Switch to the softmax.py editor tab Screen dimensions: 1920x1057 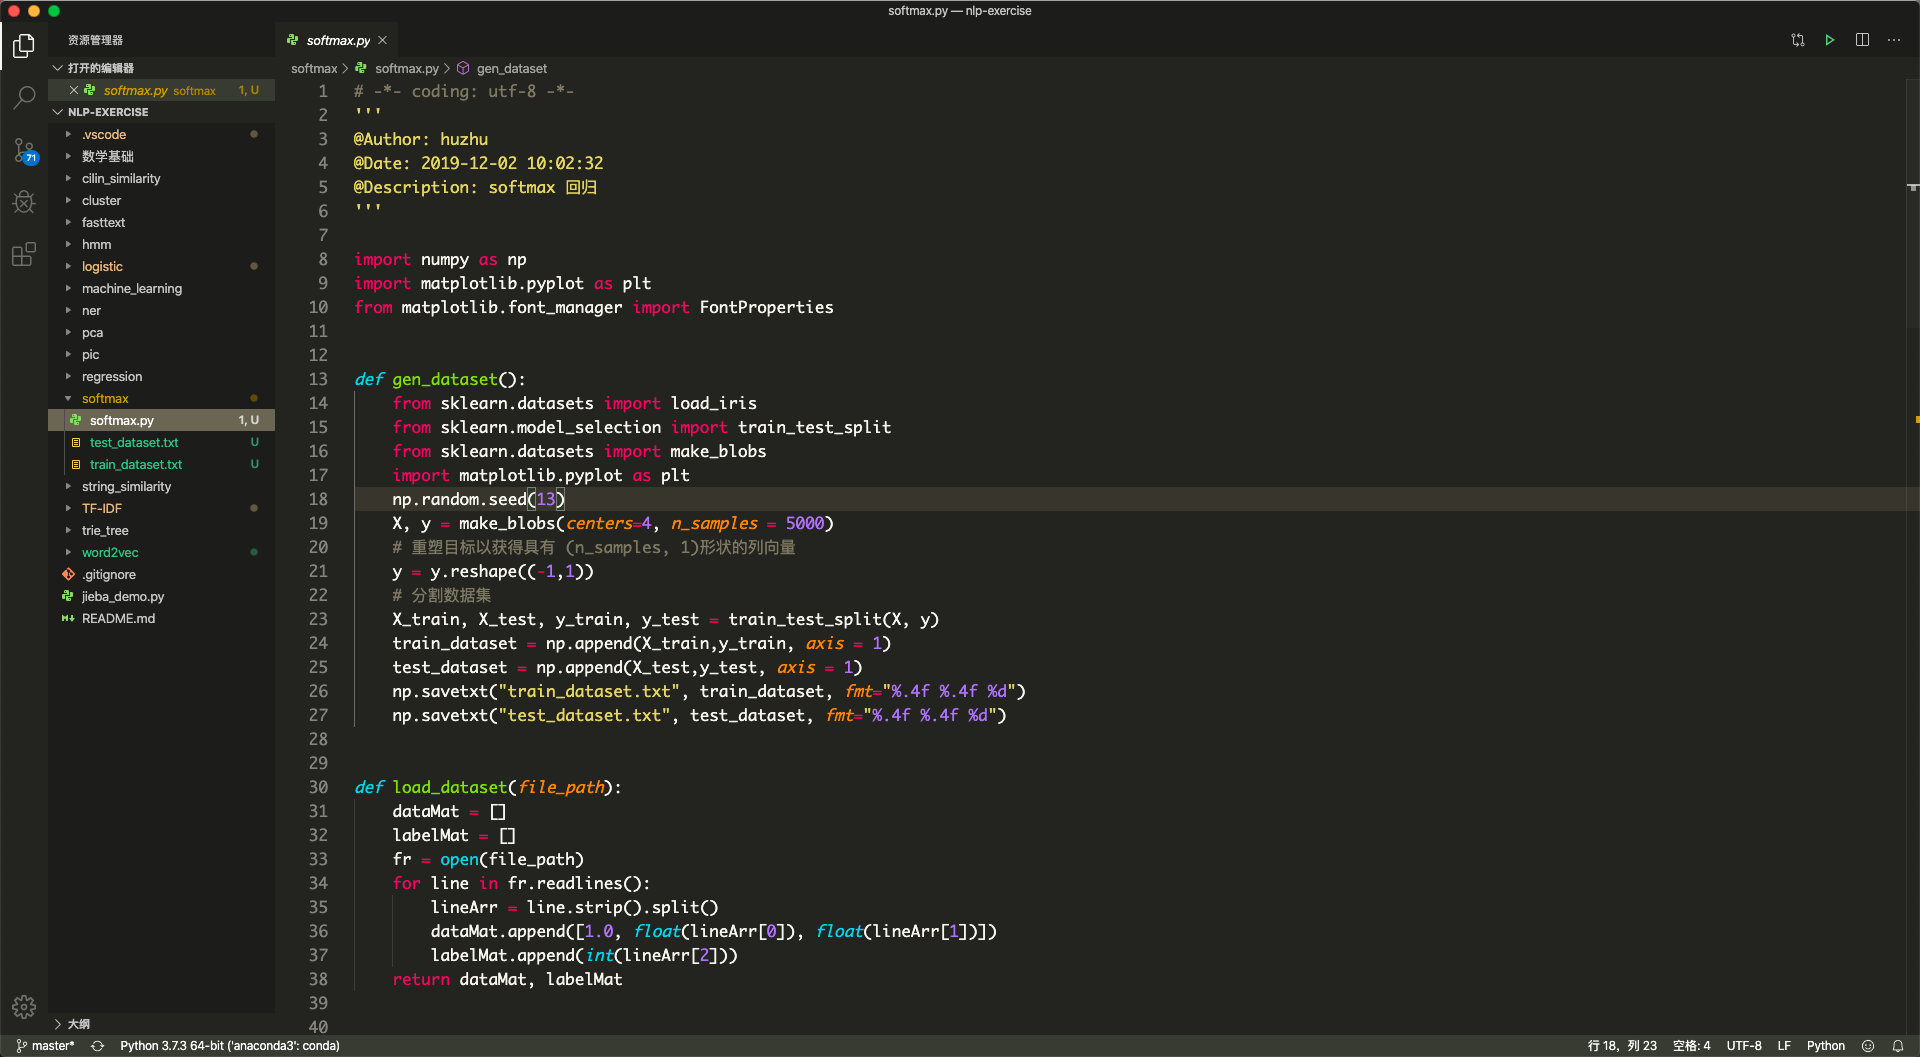[x=337, y=40]
